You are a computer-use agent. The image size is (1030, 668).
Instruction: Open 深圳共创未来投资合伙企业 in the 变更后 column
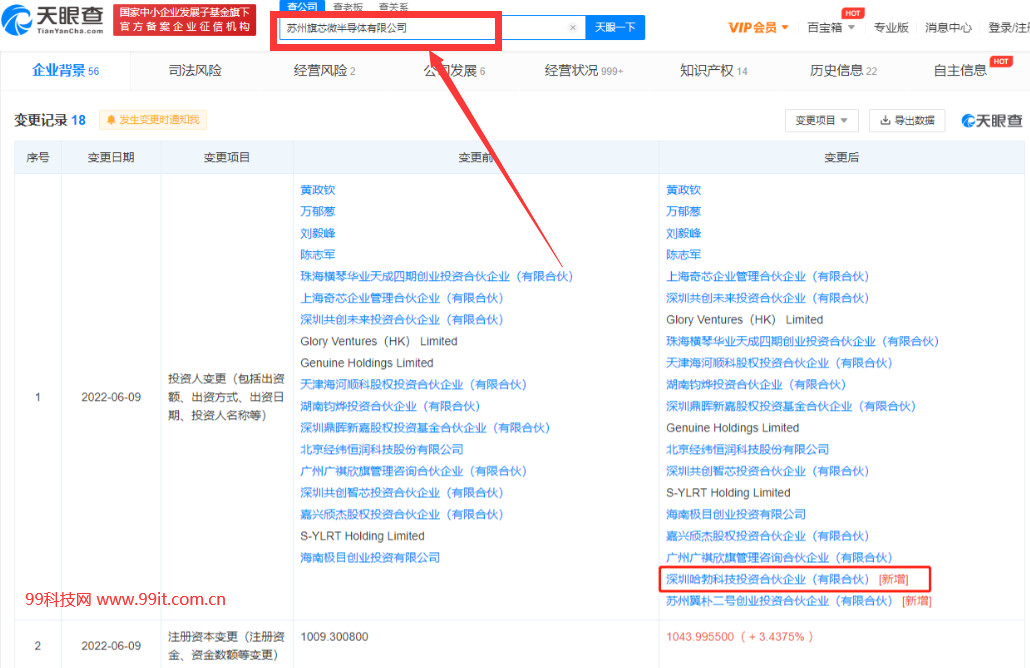coord(767,298)
